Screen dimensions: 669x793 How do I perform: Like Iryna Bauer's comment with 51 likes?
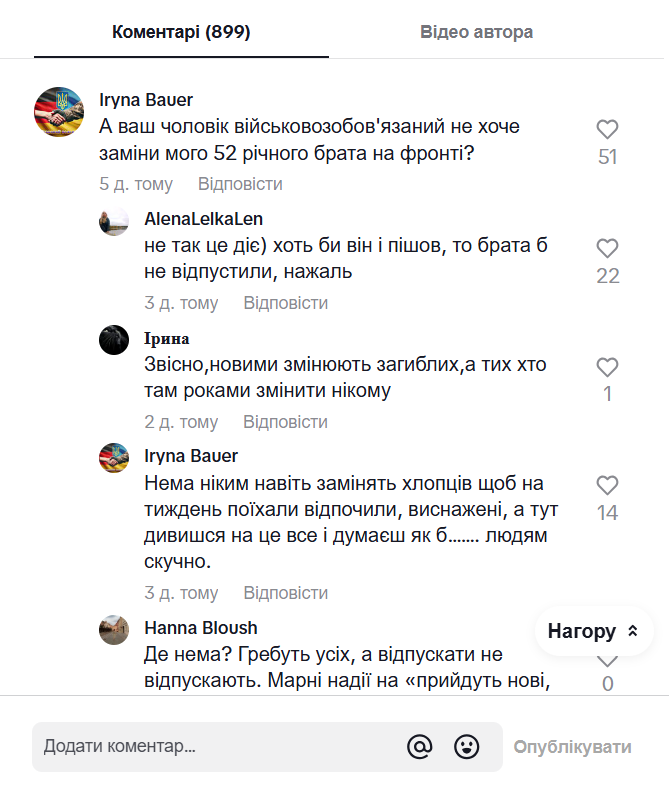coord(607,130)
